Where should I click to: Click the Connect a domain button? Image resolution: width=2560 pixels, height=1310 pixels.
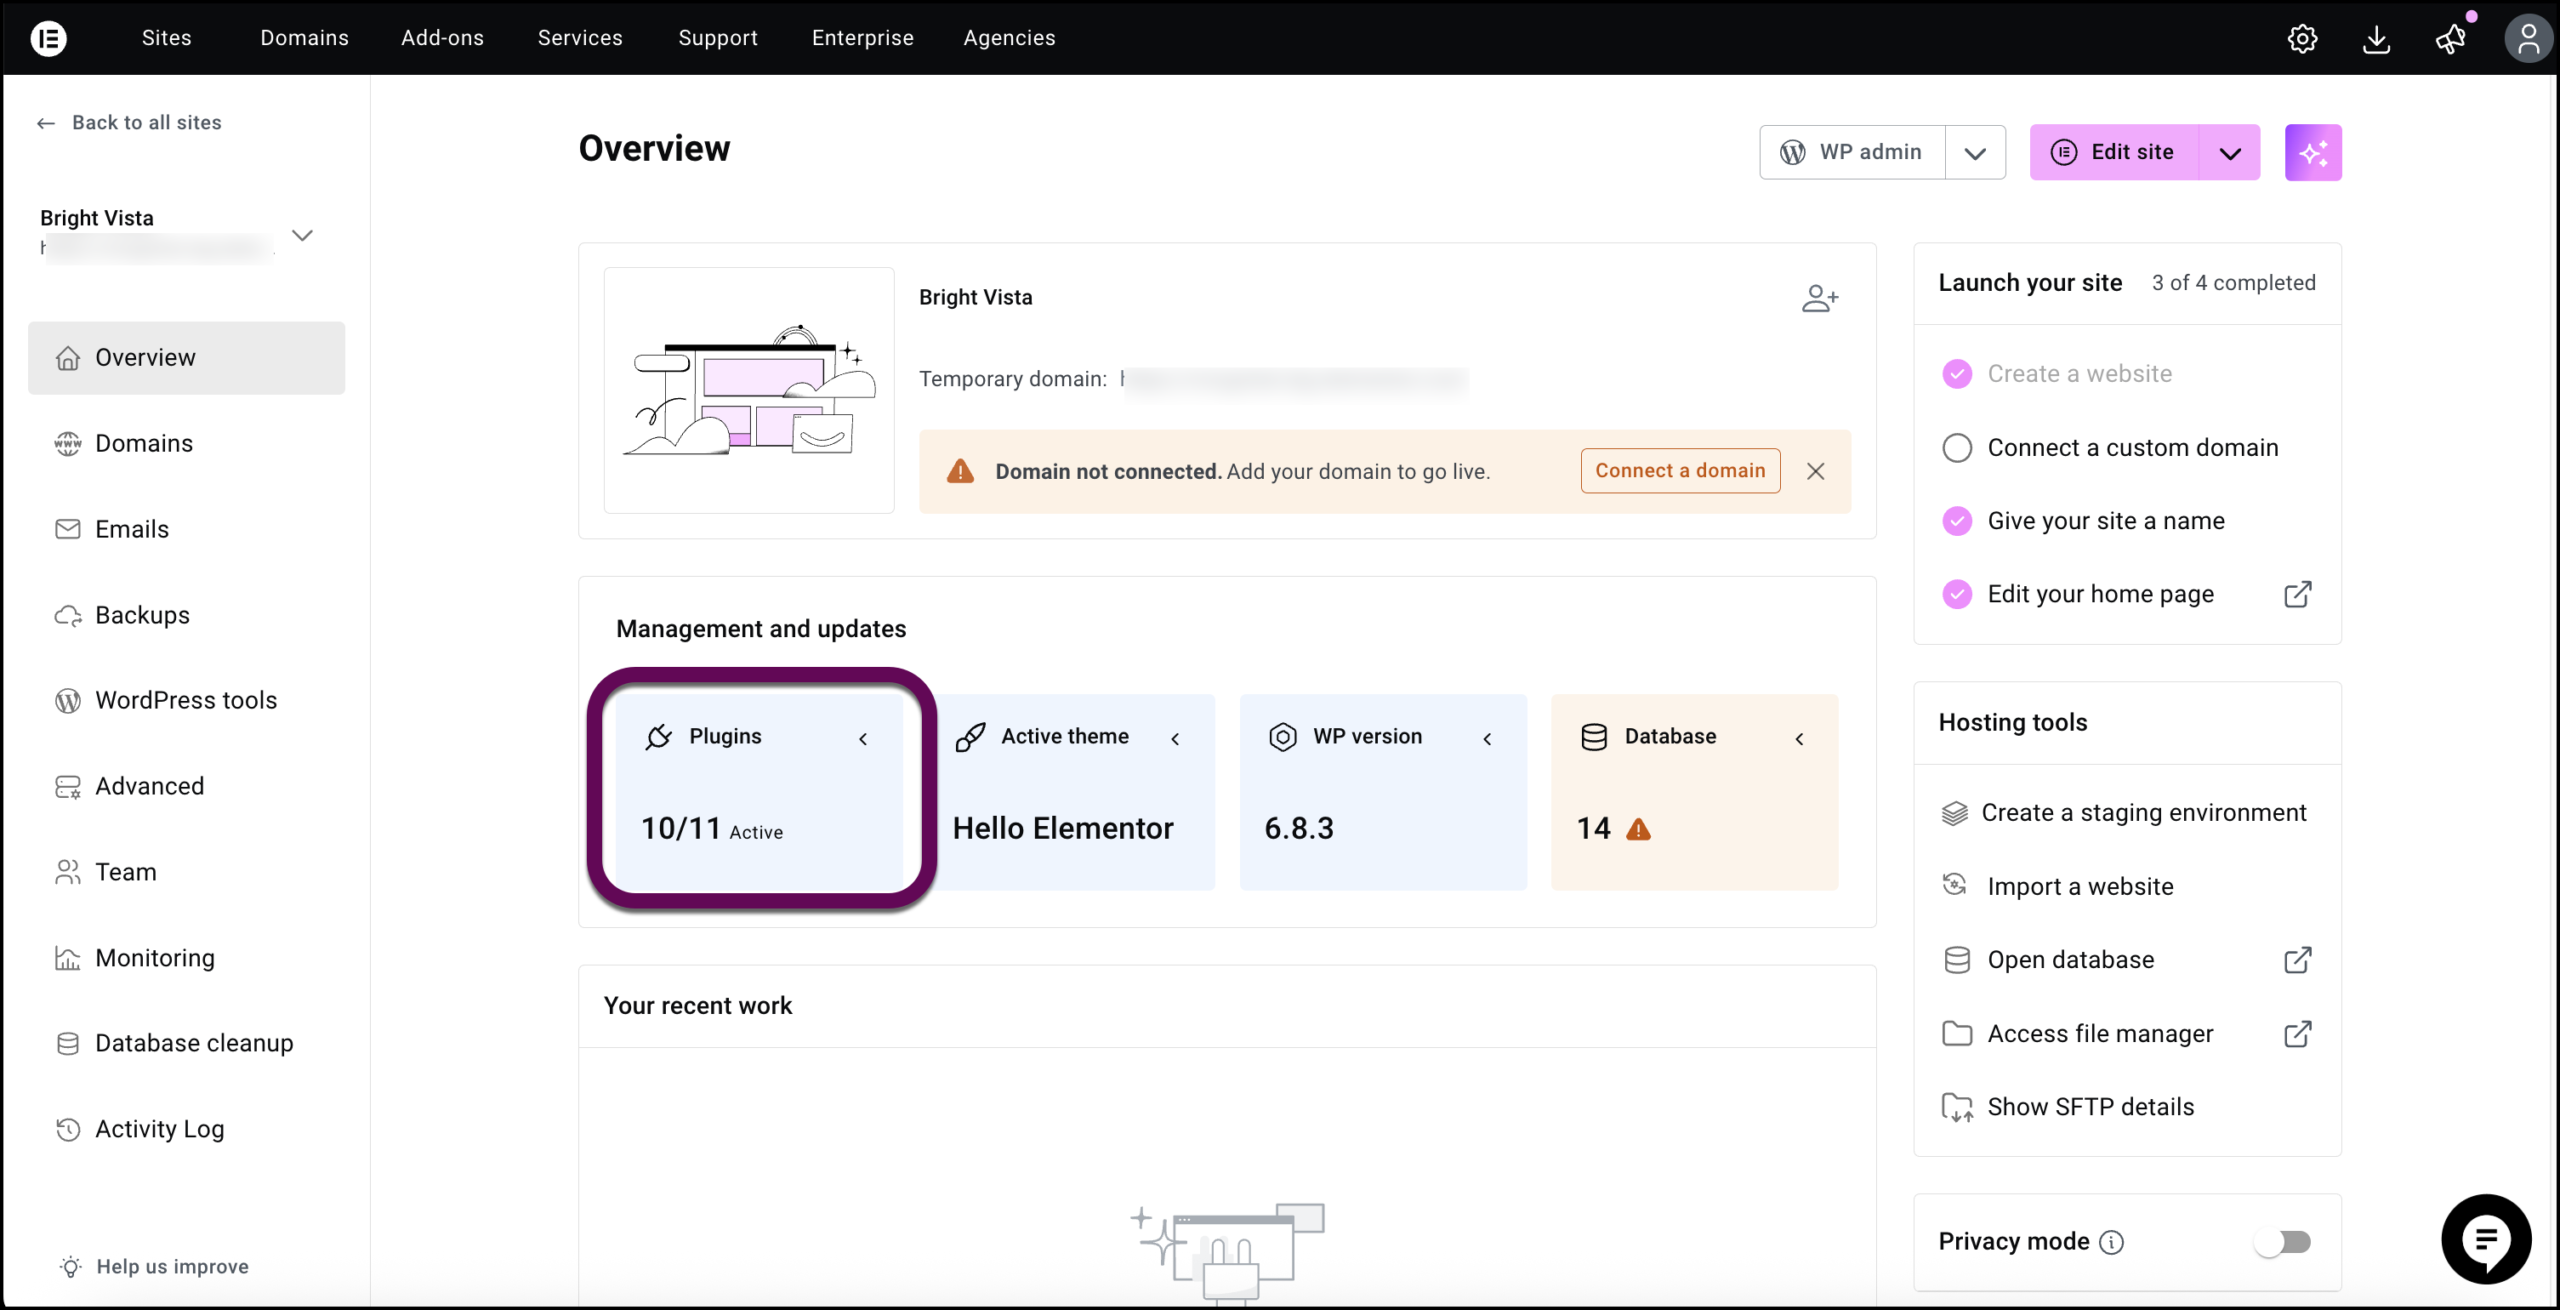(1680, 470)
